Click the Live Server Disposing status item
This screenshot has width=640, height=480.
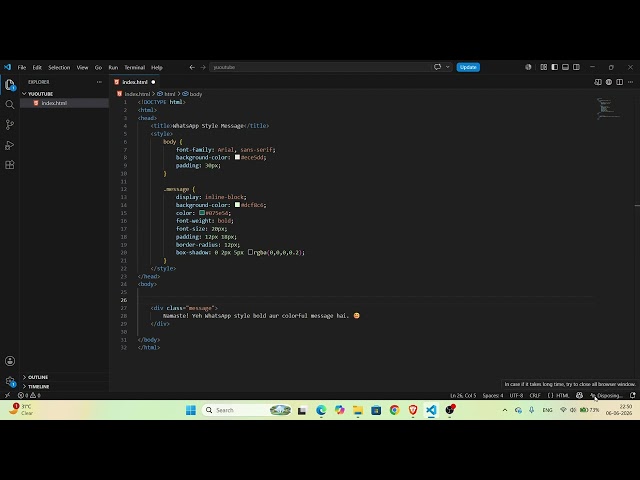[606, 395]
